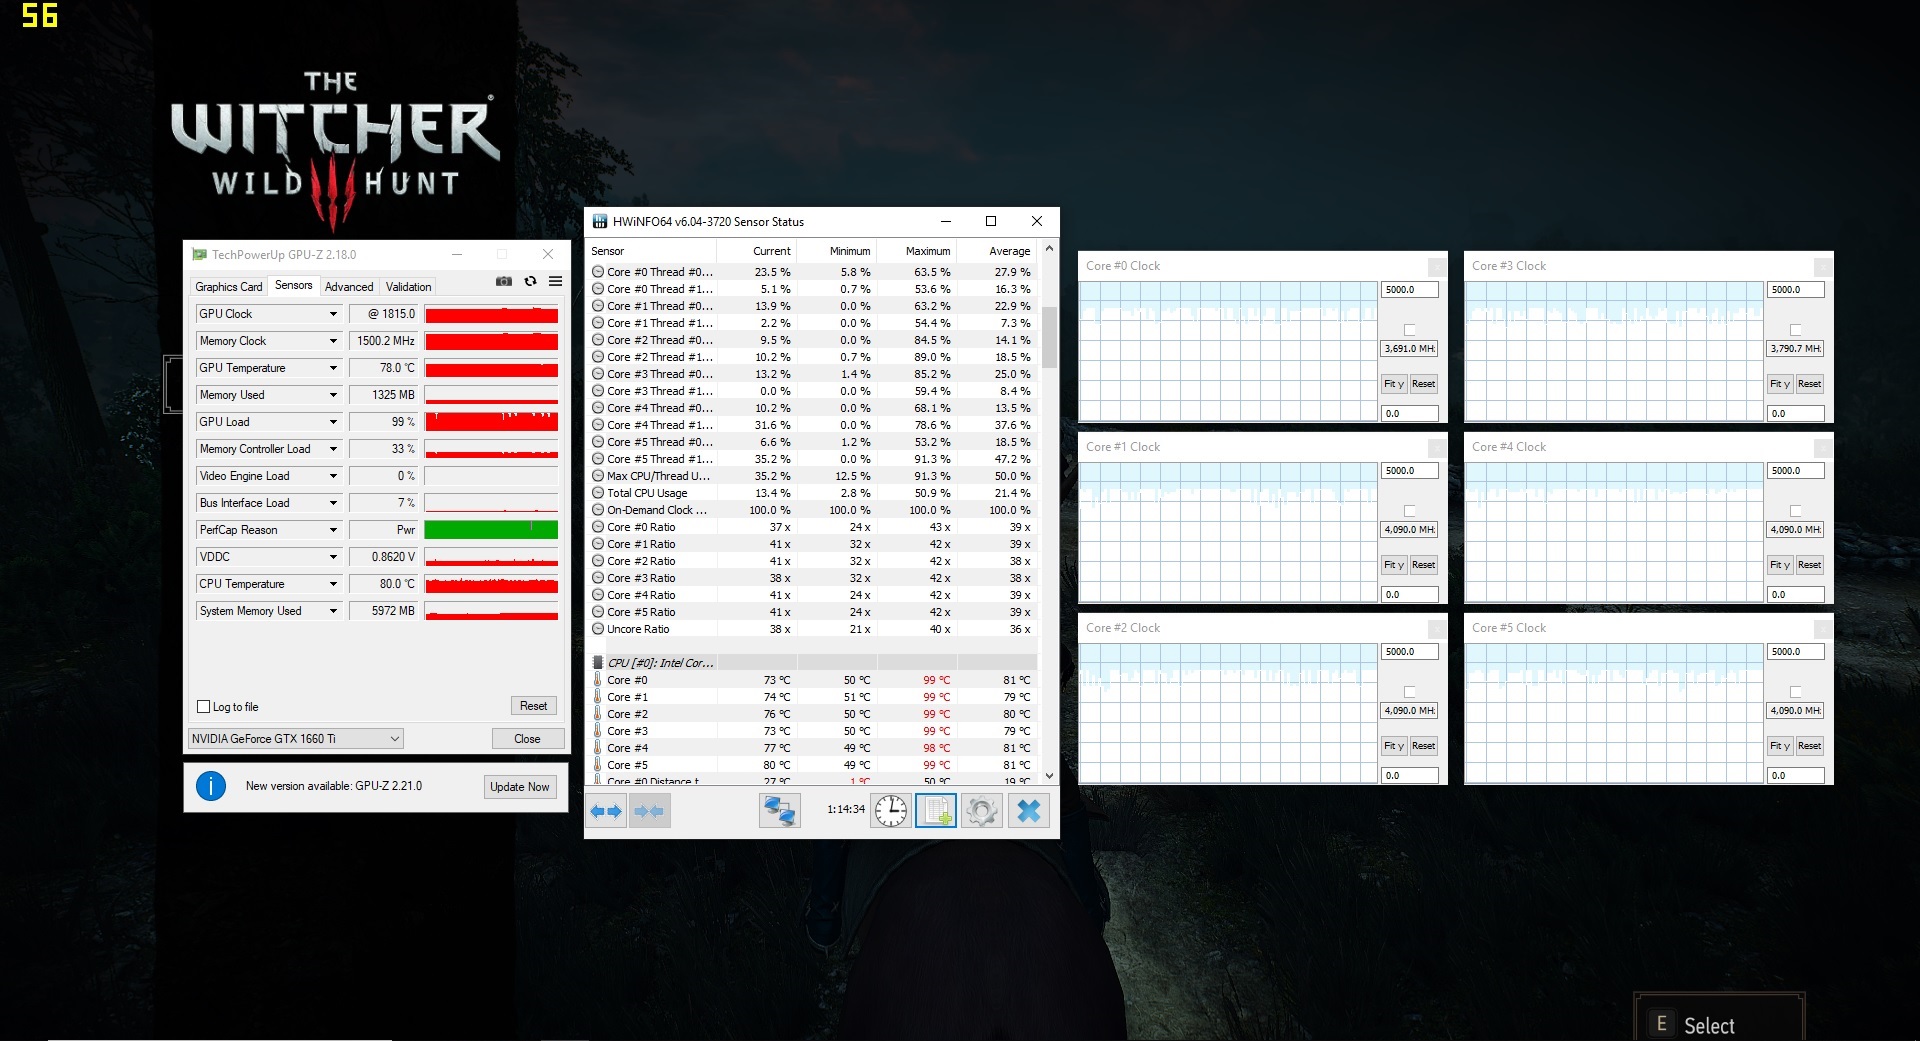Tick the checkbox in Core #2 Clock graph

tap(1410, 692)
